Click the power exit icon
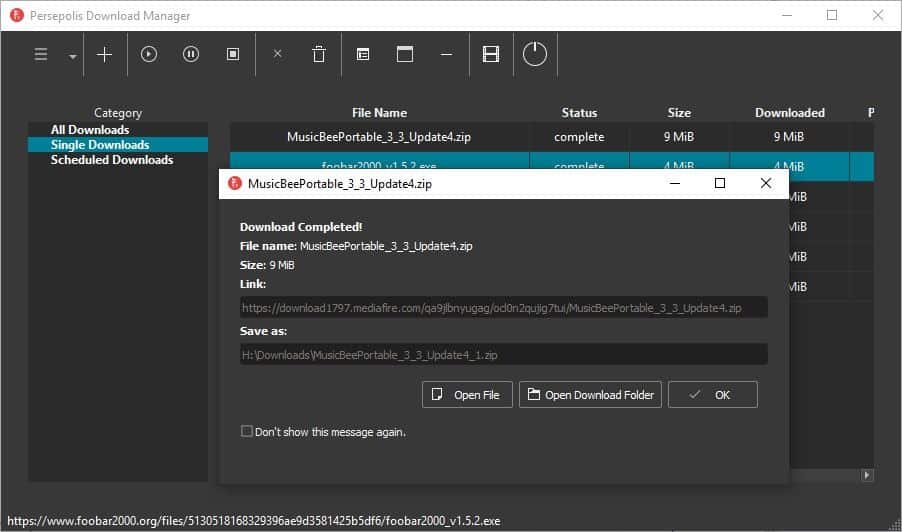 (x=535, y=55)
